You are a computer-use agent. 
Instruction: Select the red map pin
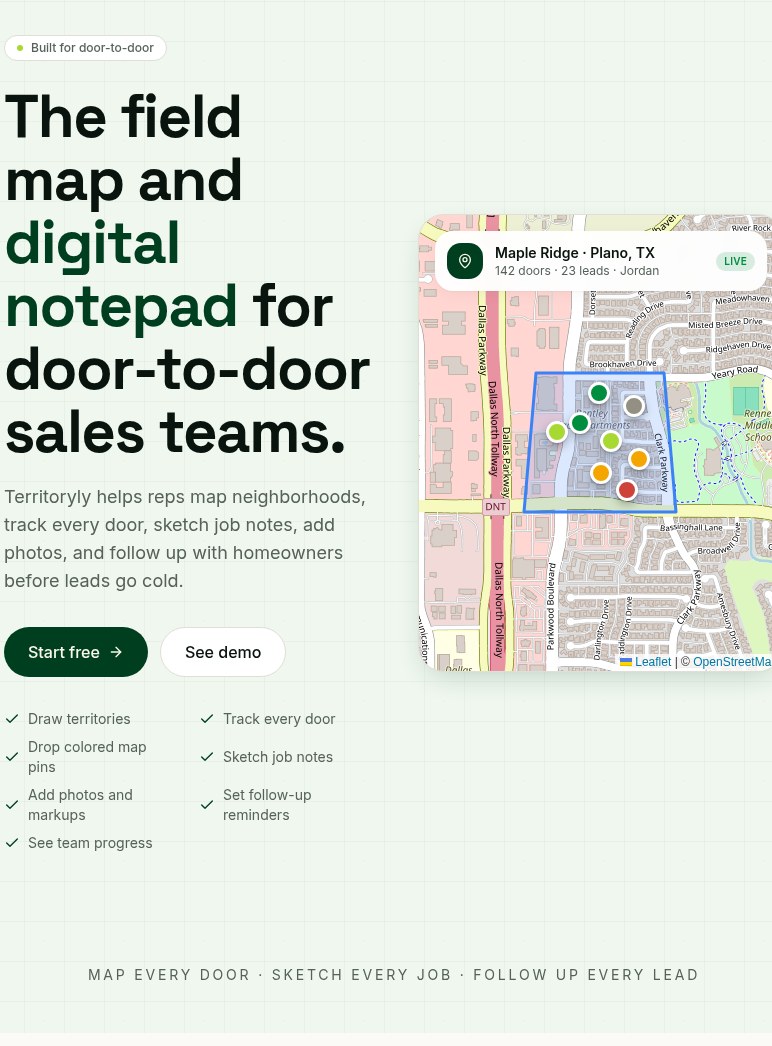[x=627, y=490]
